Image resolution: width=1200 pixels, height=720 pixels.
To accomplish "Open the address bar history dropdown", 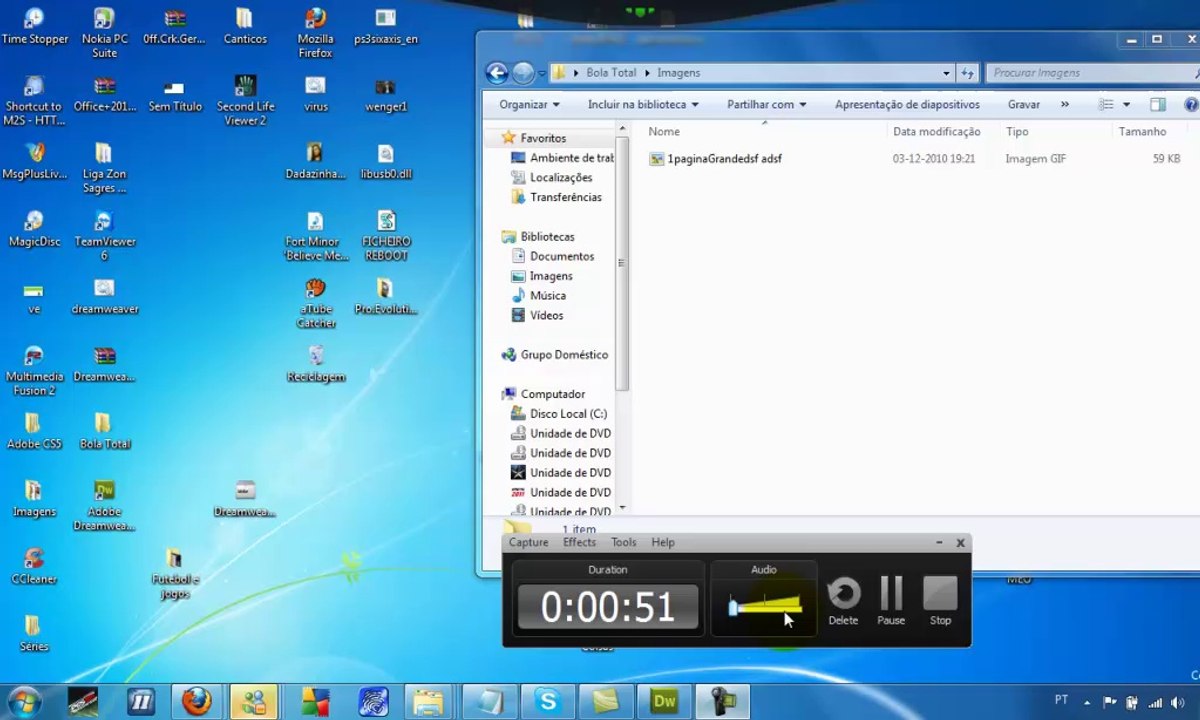I will (946, 73).
